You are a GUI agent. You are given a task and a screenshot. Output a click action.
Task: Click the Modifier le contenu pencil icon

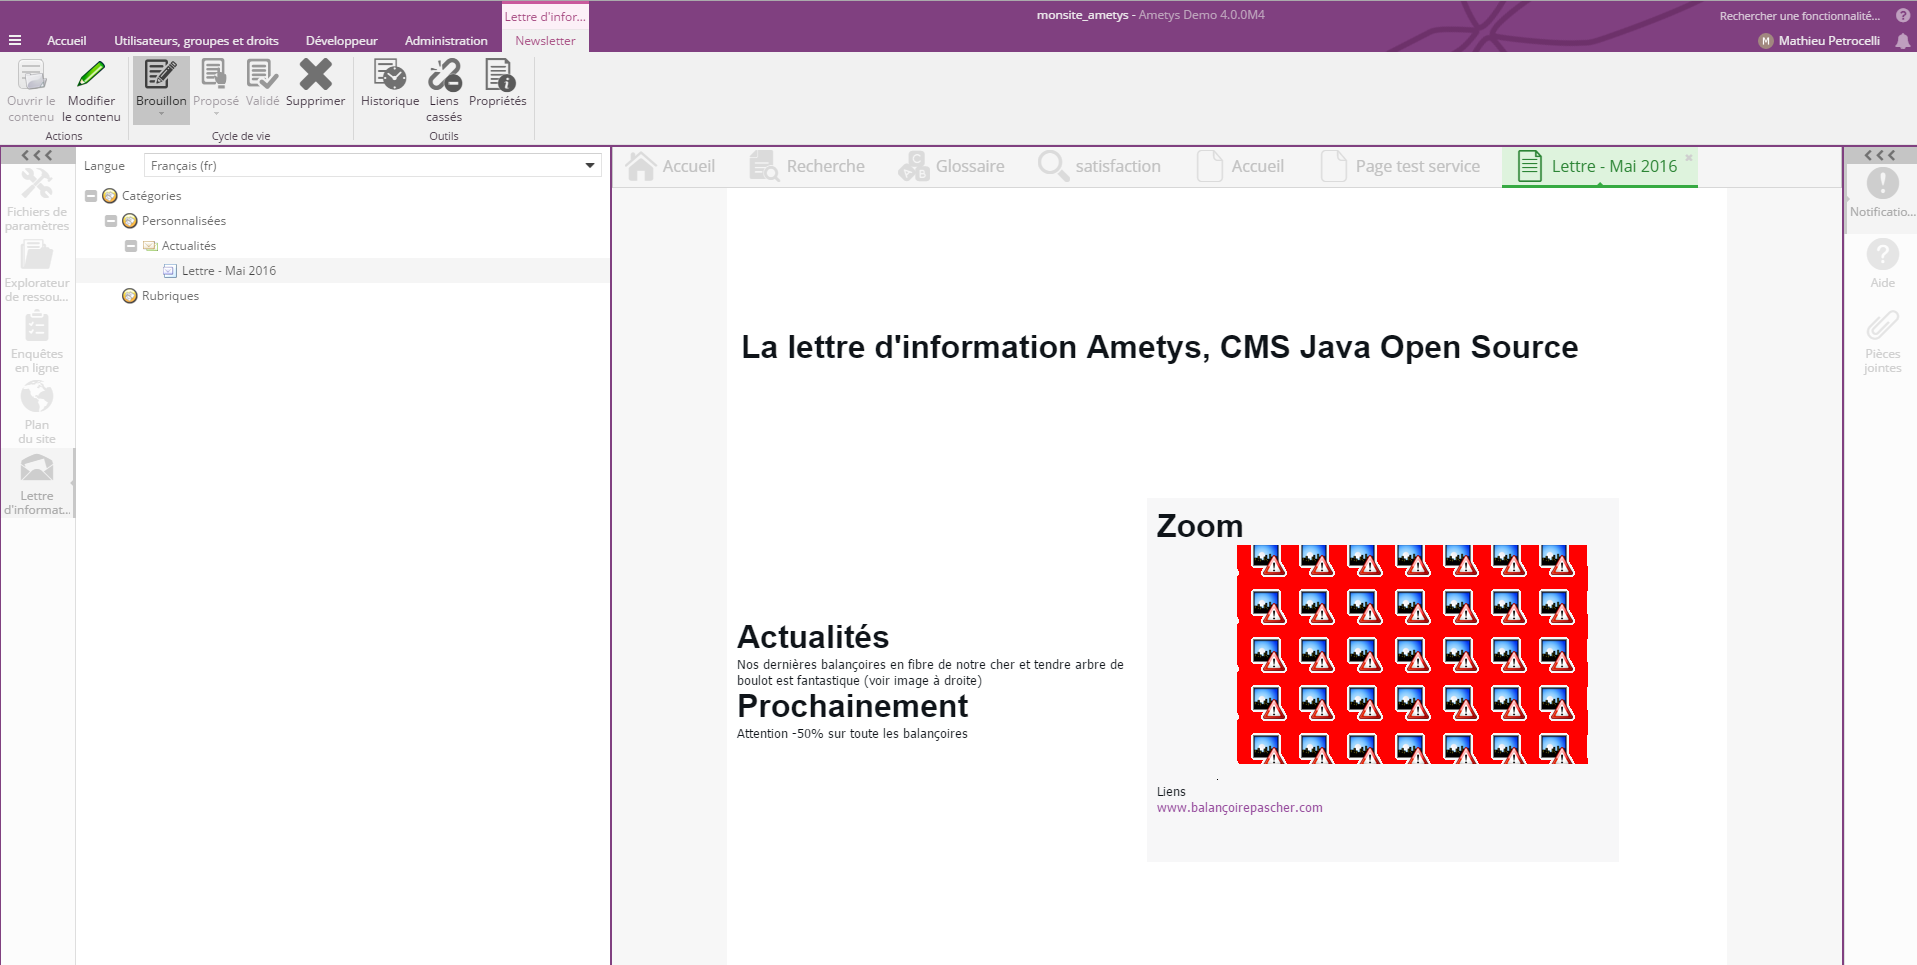[91, 76]
